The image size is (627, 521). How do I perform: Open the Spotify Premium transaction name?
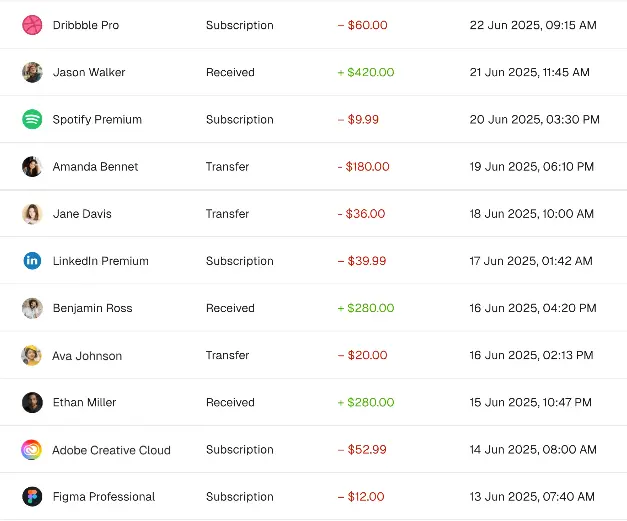point(97,120)
